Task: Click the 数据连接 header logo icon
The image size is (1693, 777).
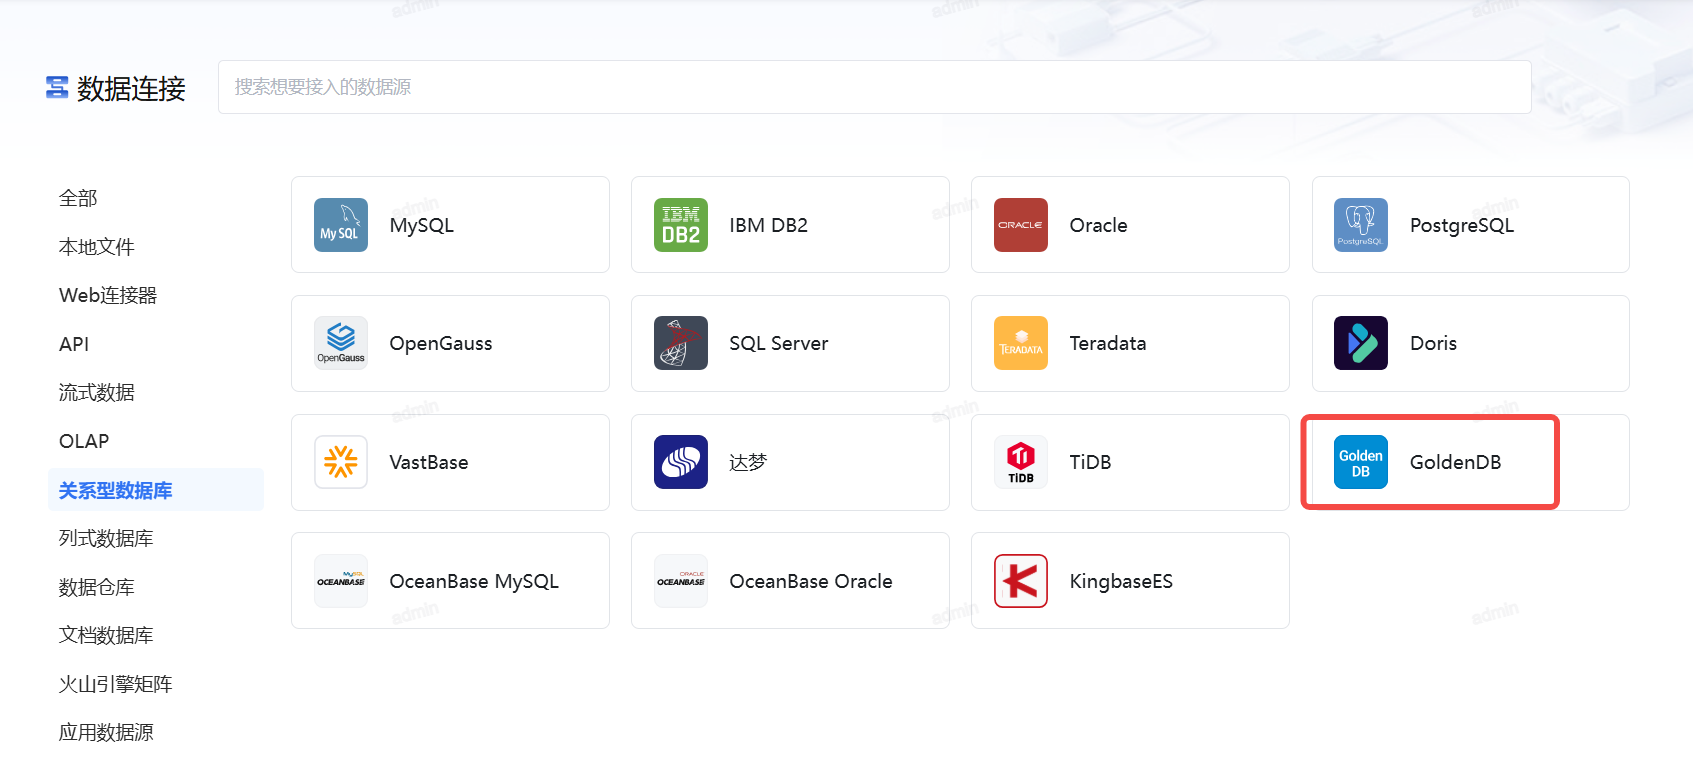Action: [x=57, y=88]
